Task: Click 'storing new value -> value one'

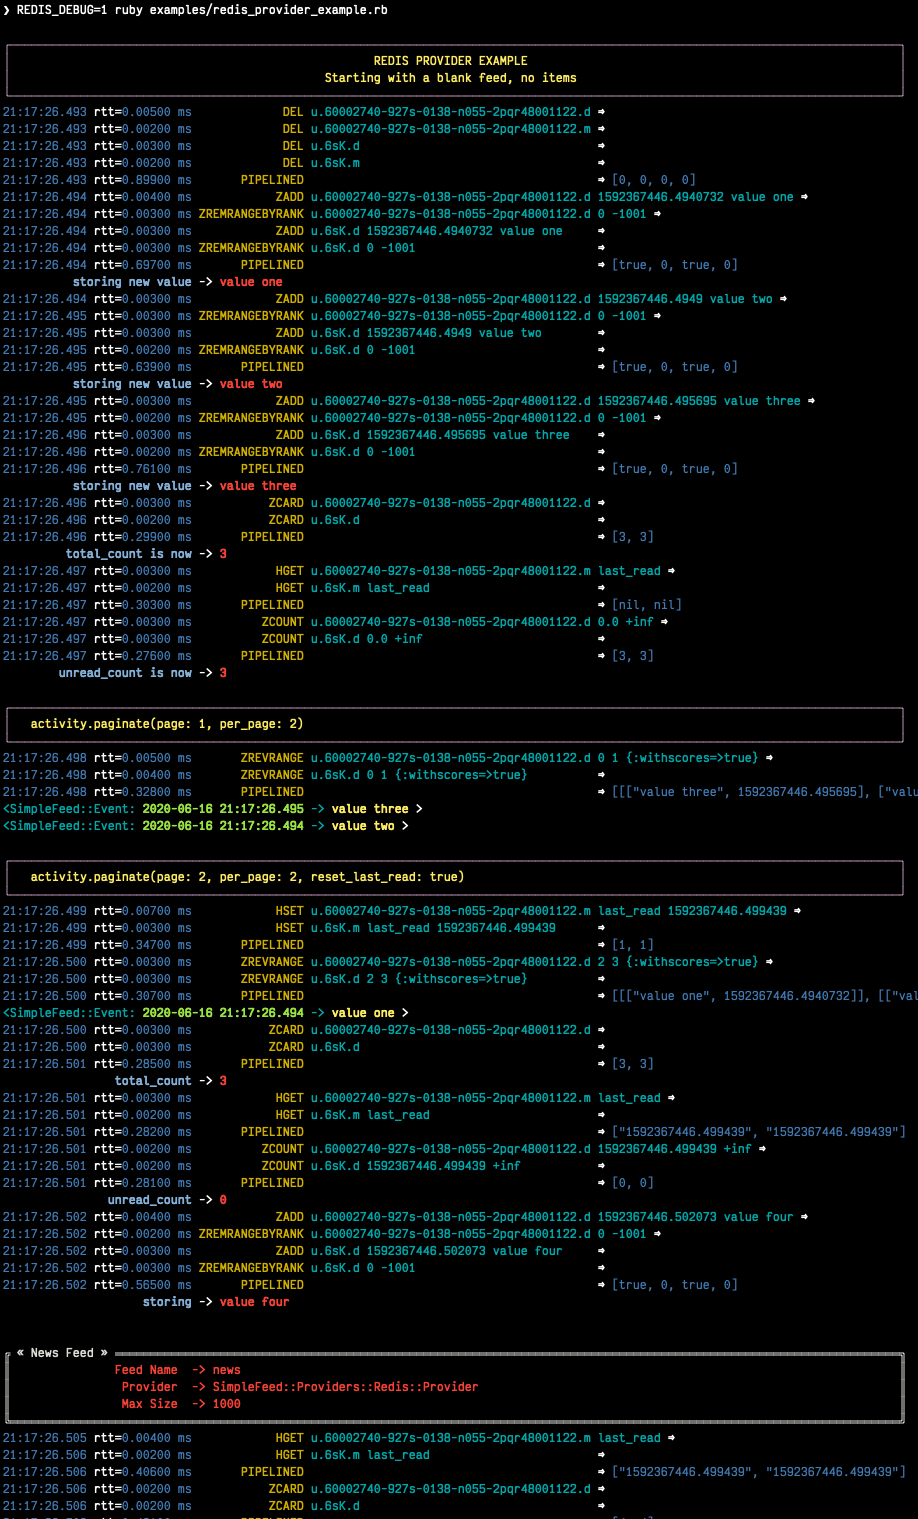Action: pyautogui.click(x=178, y=282)
